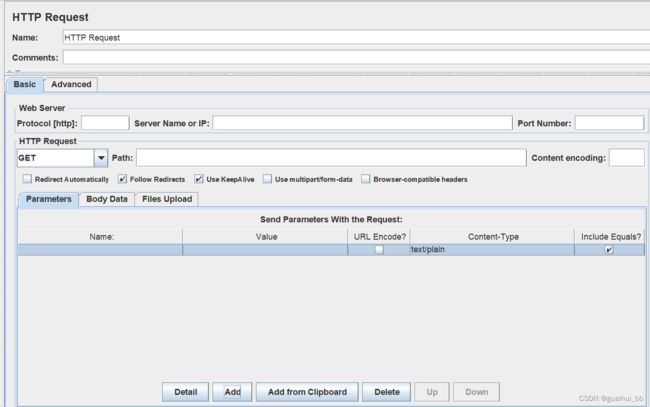Select the Parameters tab

tap(49, 199)
